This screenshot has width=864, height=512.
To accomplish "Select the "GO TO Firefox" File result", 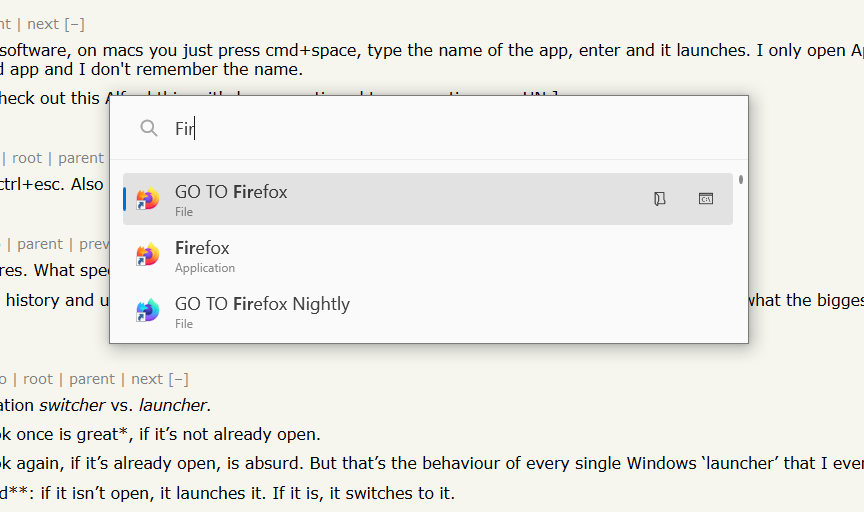I will coord(428,199).
